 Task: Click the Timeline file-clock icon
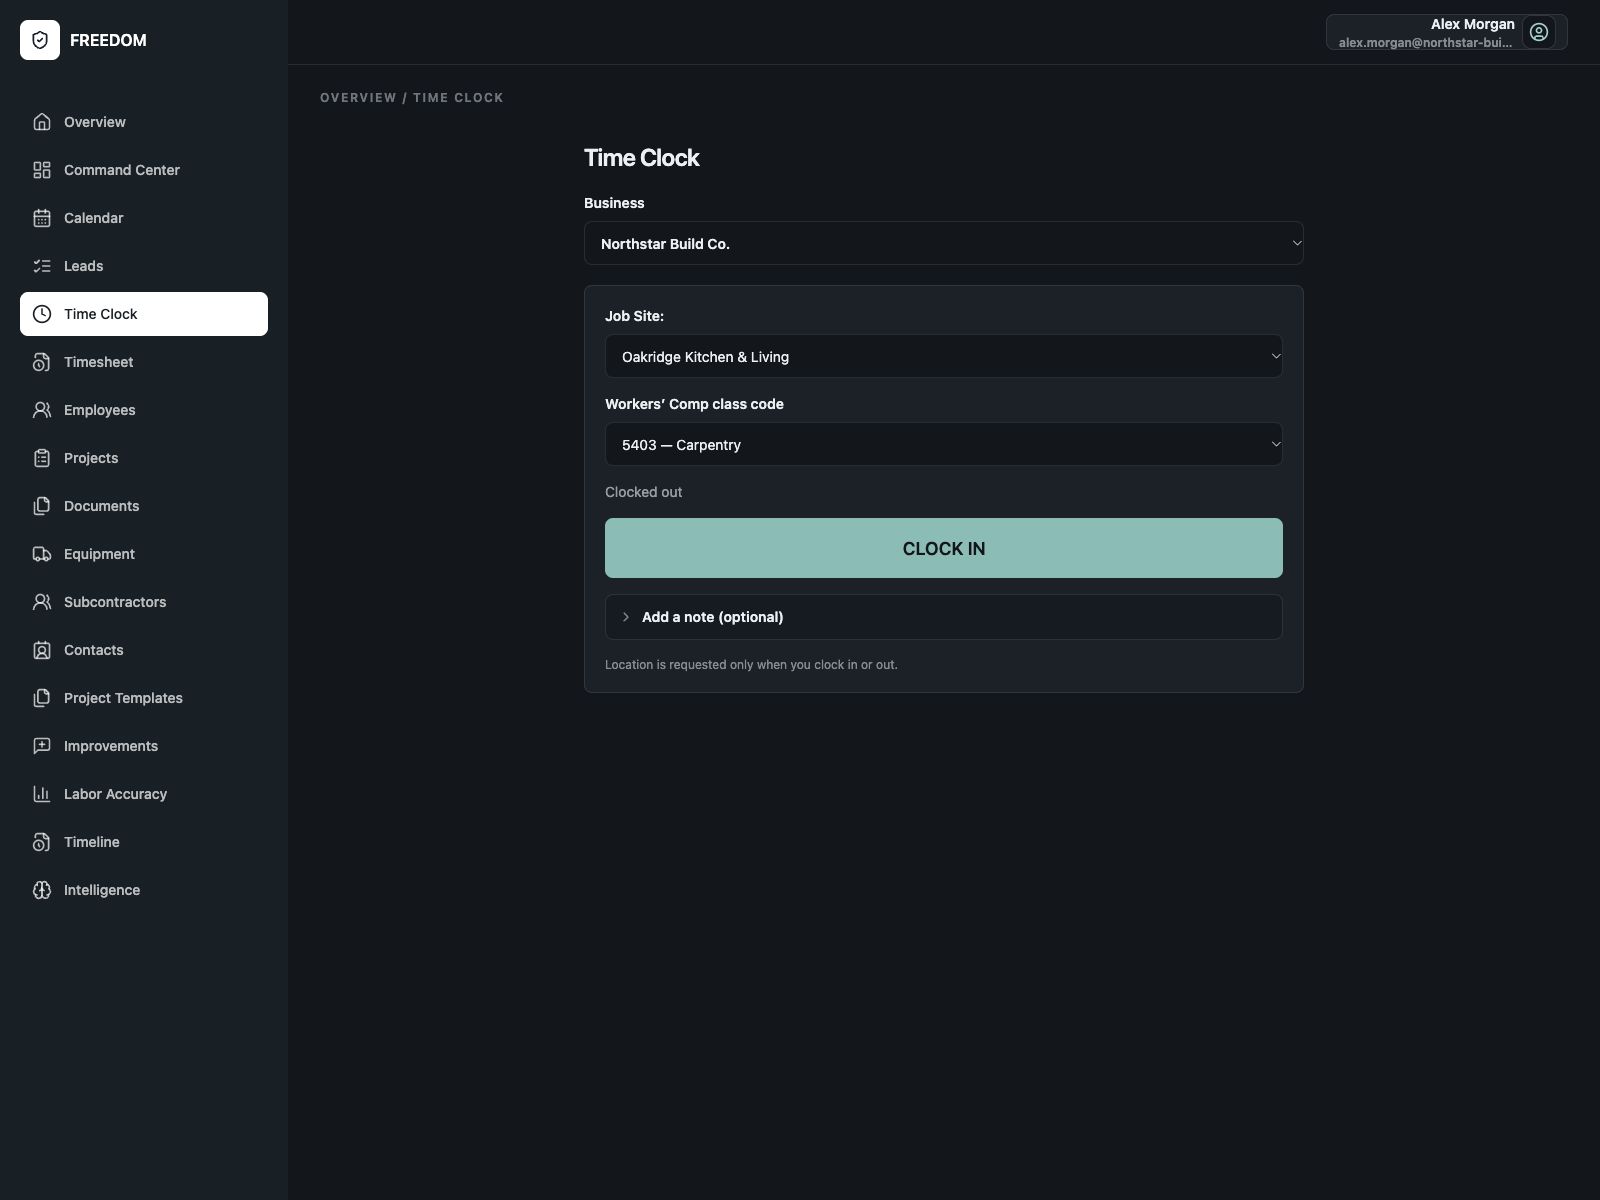[x=42, y=842]
